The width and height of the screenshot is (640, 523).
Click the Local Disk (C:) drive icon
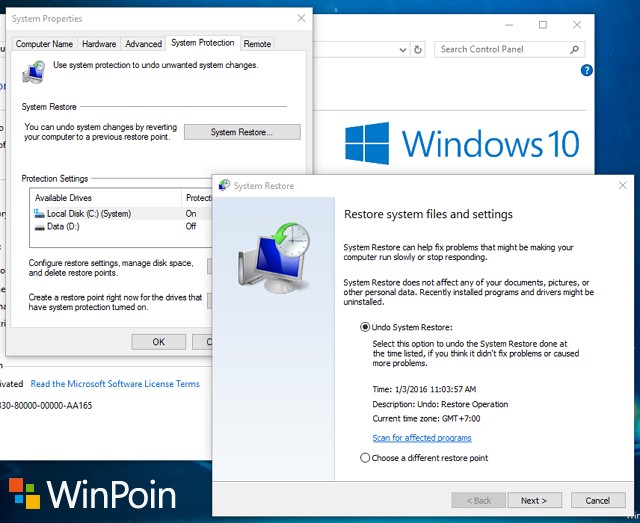coord(39,214)
